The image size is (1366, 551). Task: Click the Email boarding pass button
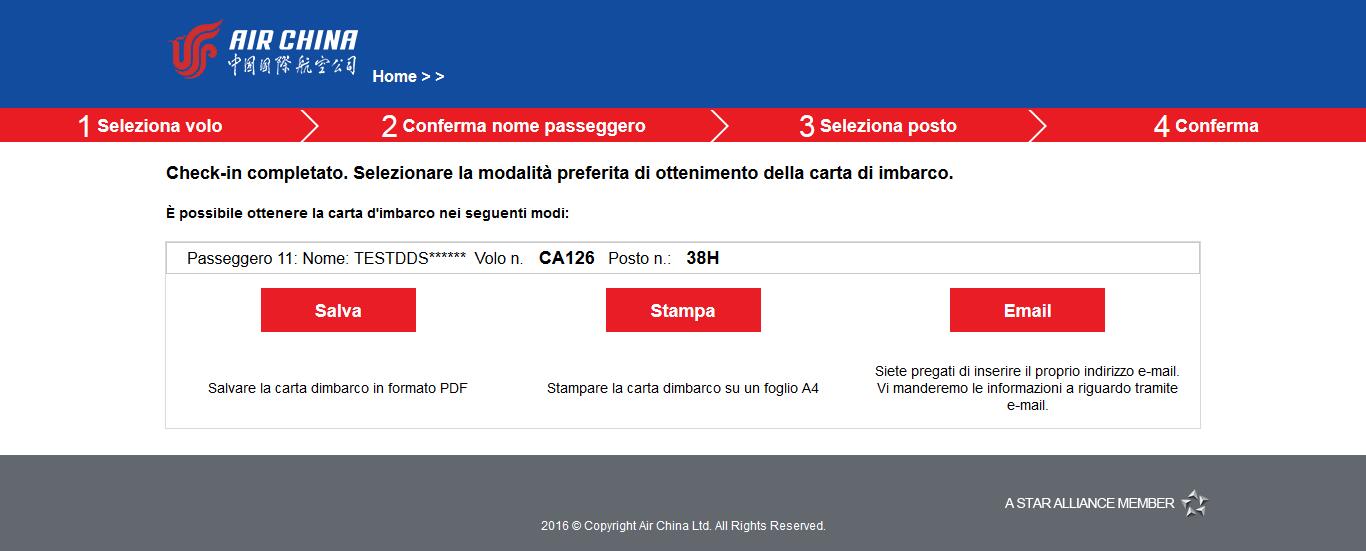(1027, 310)
